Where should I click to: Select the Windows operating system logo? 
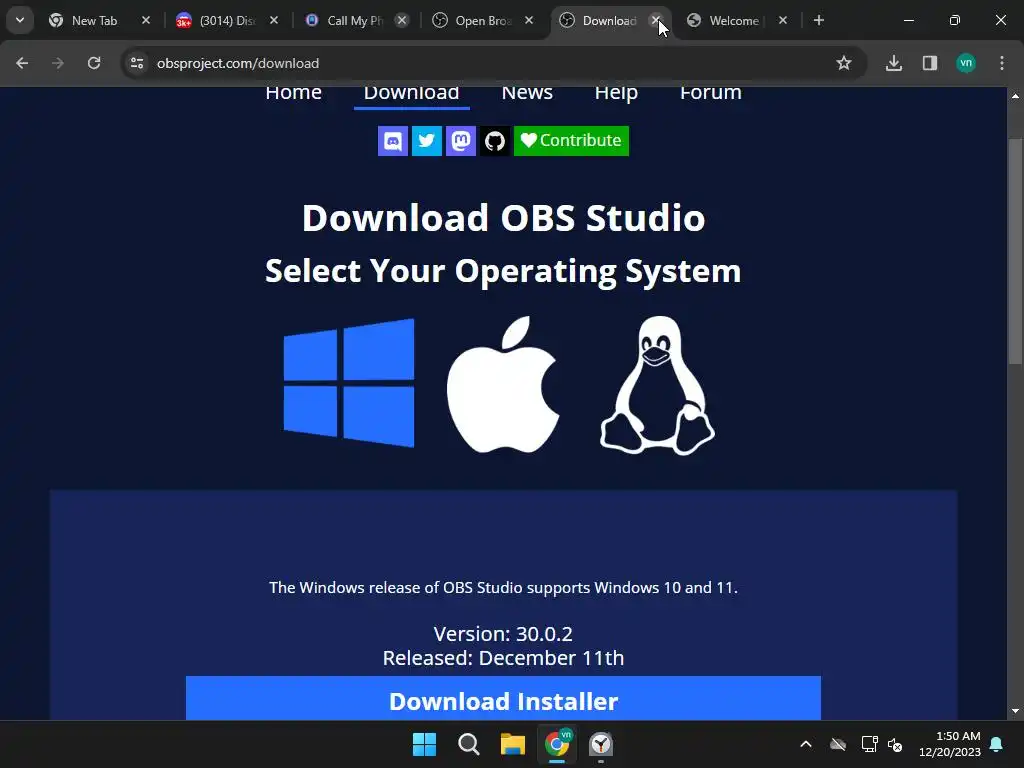pyautogui.click(x=349, y=383)
